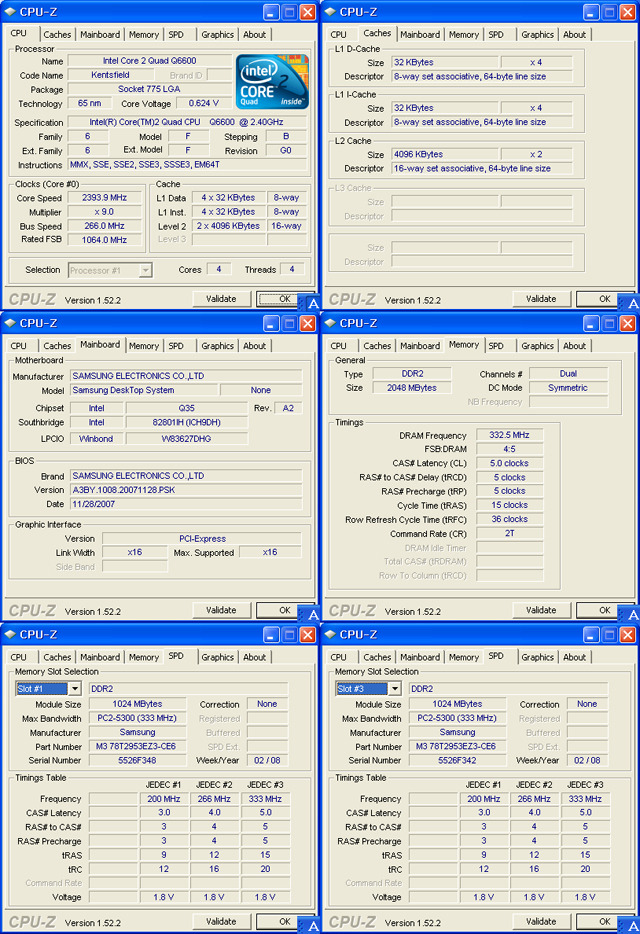Close the window showing Processor info
Viewport: 640px width, 934px height.
point(307,12)
